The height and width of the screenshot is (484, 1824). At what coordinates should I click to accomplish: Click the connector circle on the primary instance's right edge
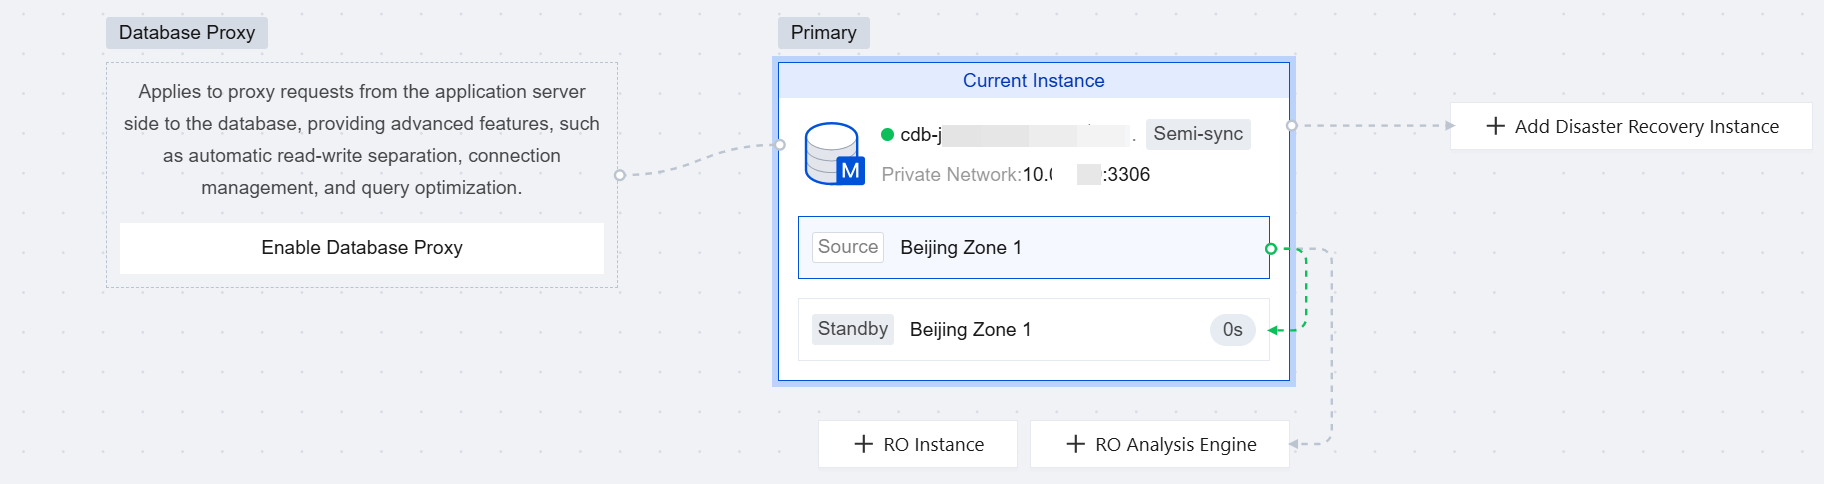point(1292,126)
